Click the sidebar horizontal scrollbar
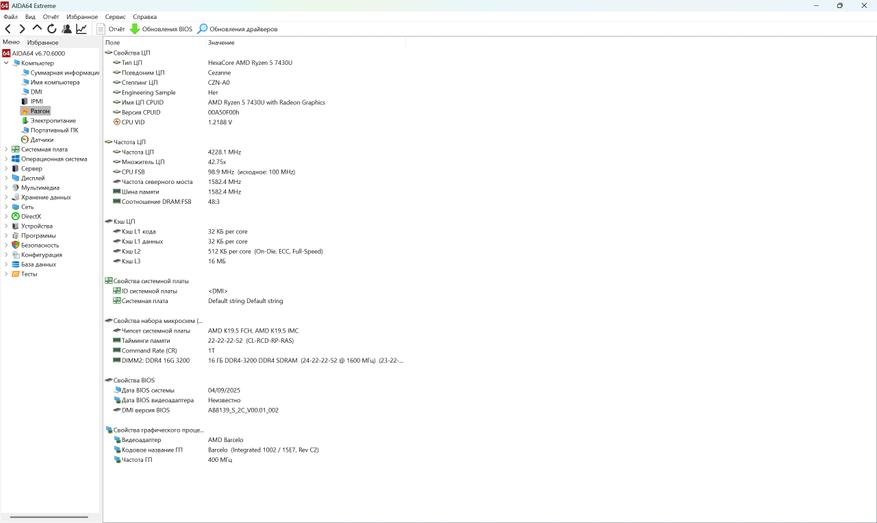The height and width of the screenshot is (523, 877). pyautogui.click(x=49, y=517)
